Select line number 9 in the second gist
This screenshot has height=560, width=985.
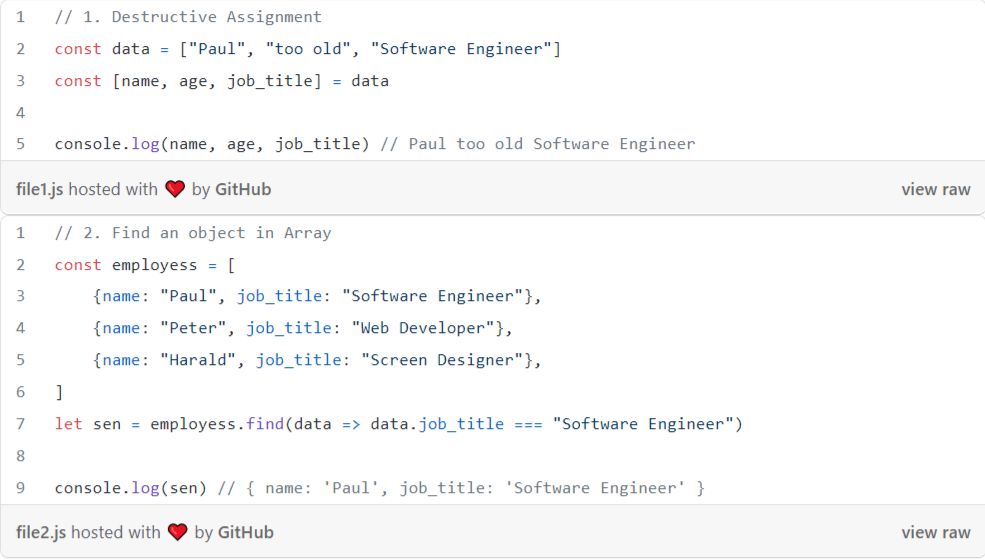point(21,488)
